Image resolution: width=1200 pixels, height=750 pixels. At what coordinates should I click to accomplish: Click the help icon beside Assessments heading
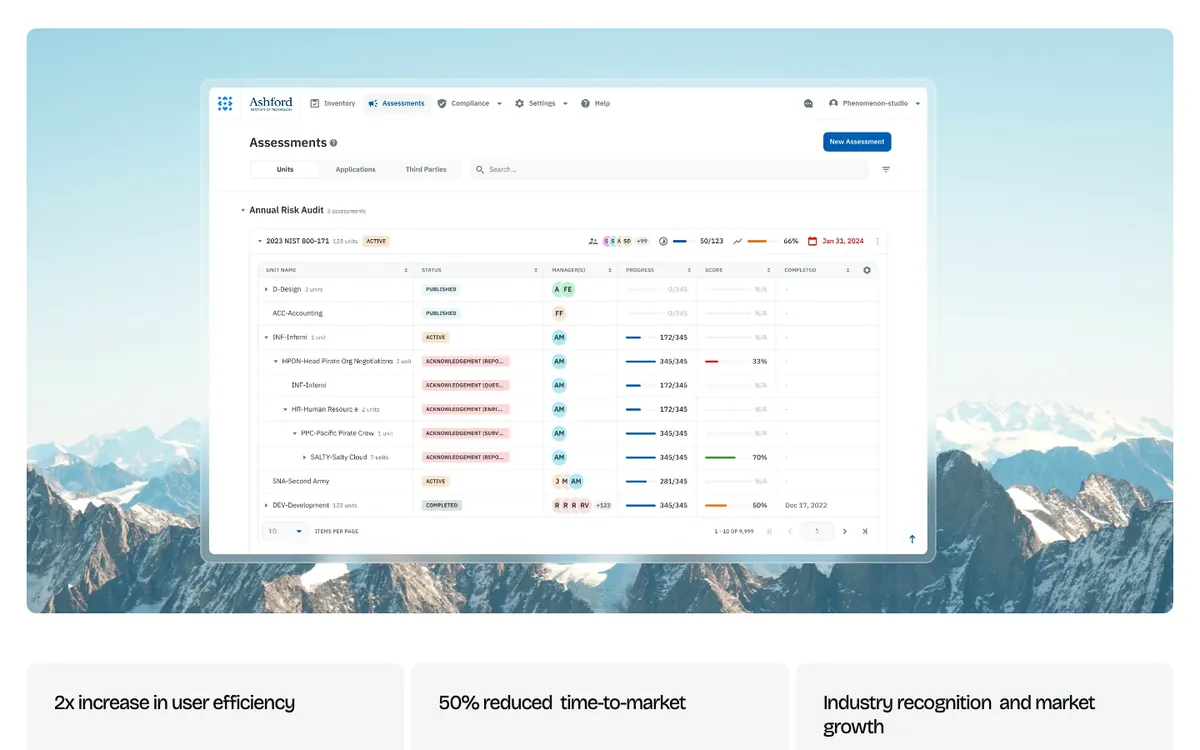coord(334,143)
